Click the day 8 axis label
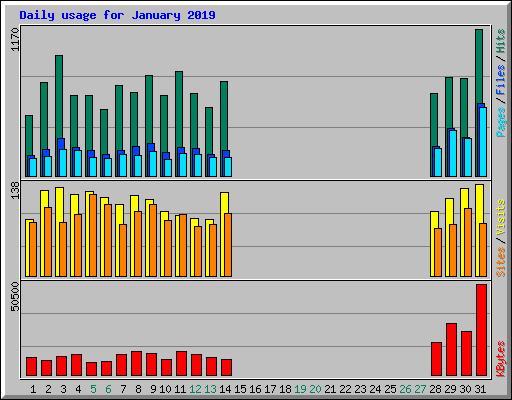This screenshot has height=400, width=512. click(x=138, y=389)
